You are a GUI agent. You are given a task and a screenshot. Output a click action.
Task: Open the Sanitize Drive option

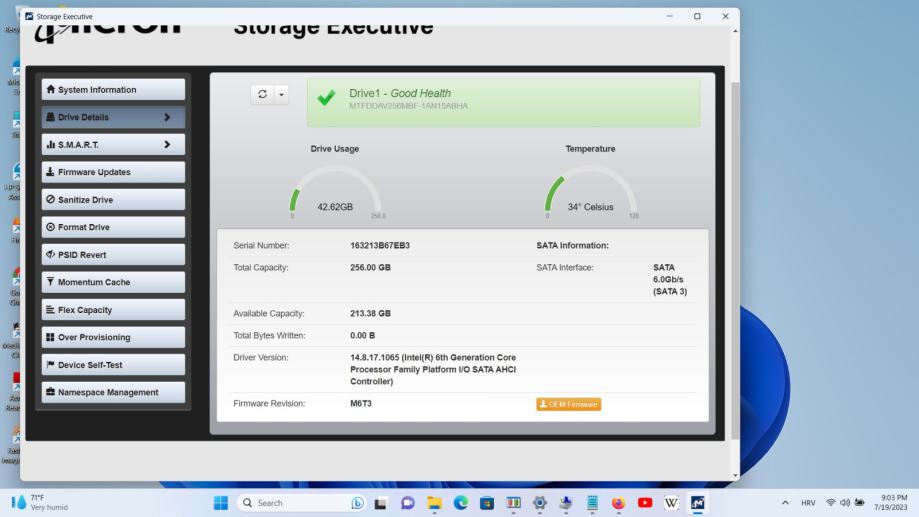point(113,200)
